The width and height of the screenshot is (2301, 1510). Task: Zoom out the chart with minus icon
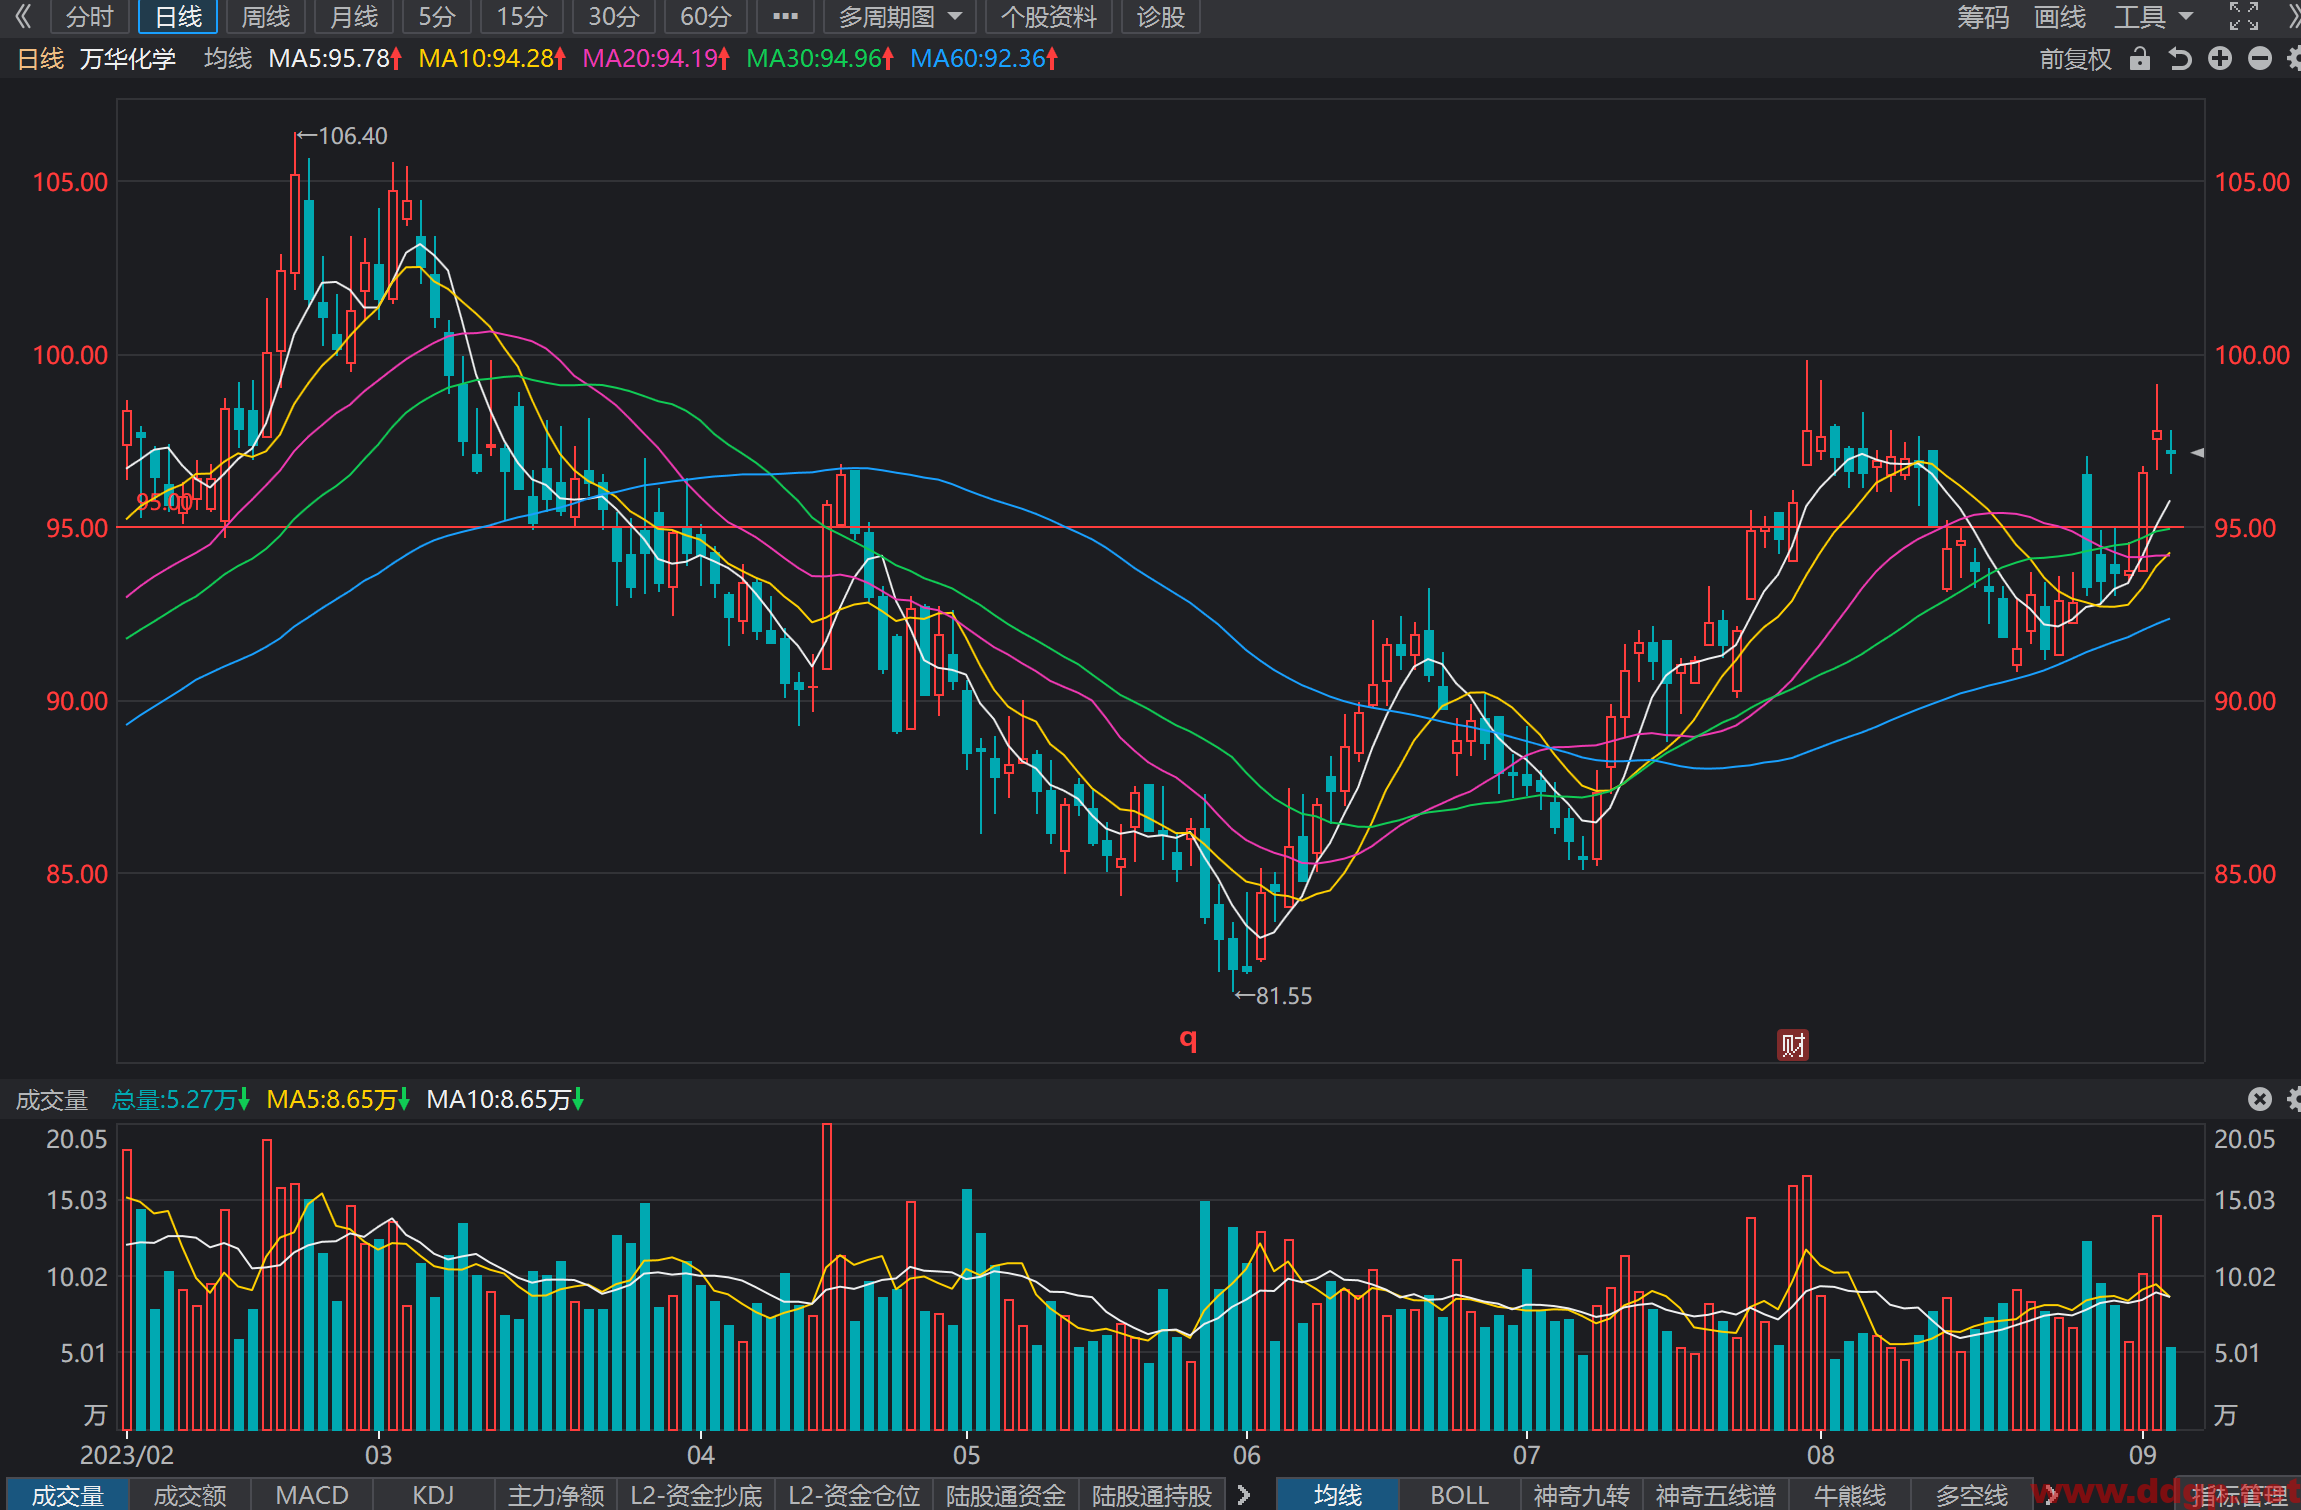pyautogui.click(x=2260, y=59)
